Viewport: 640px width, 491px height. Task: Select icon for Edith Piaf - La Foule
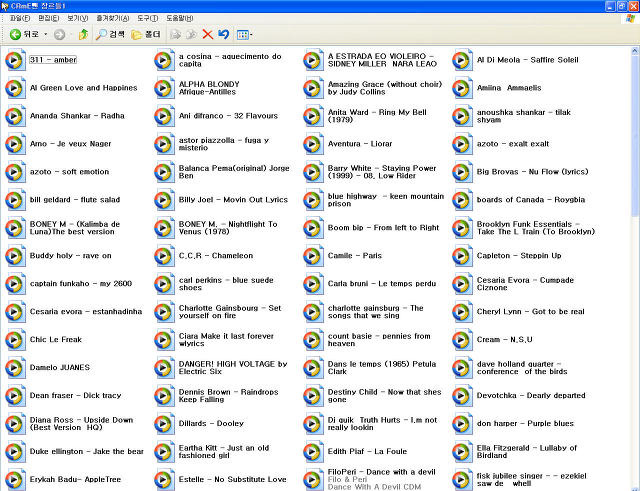(313, 452)
